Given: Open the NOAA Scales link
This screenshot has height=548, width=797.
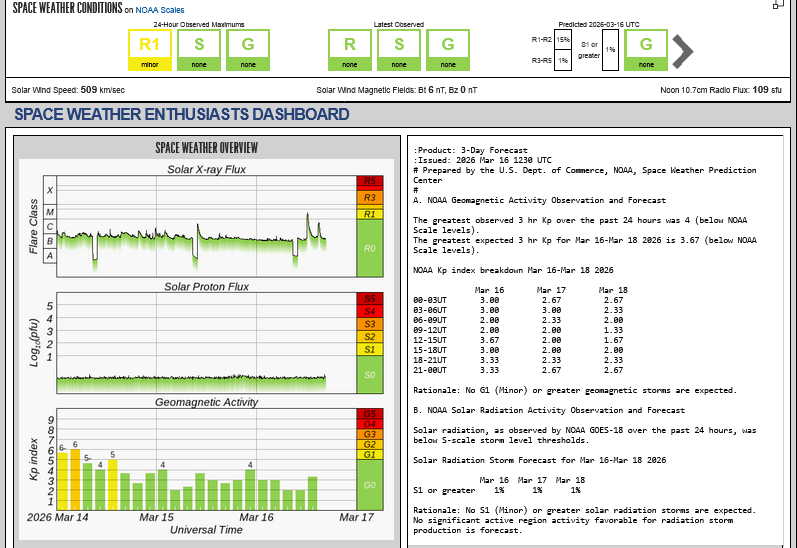Looking at the screenshot, I should (160, 10).
